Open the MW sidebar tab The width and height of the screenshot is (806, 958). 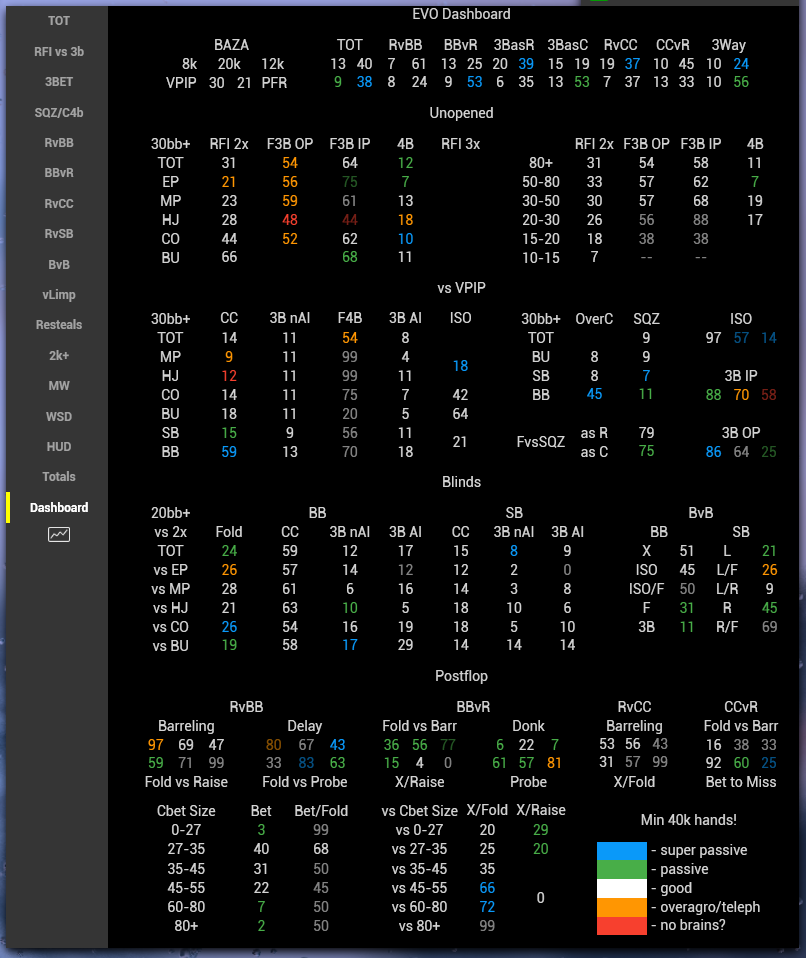[x=59, y=386]
